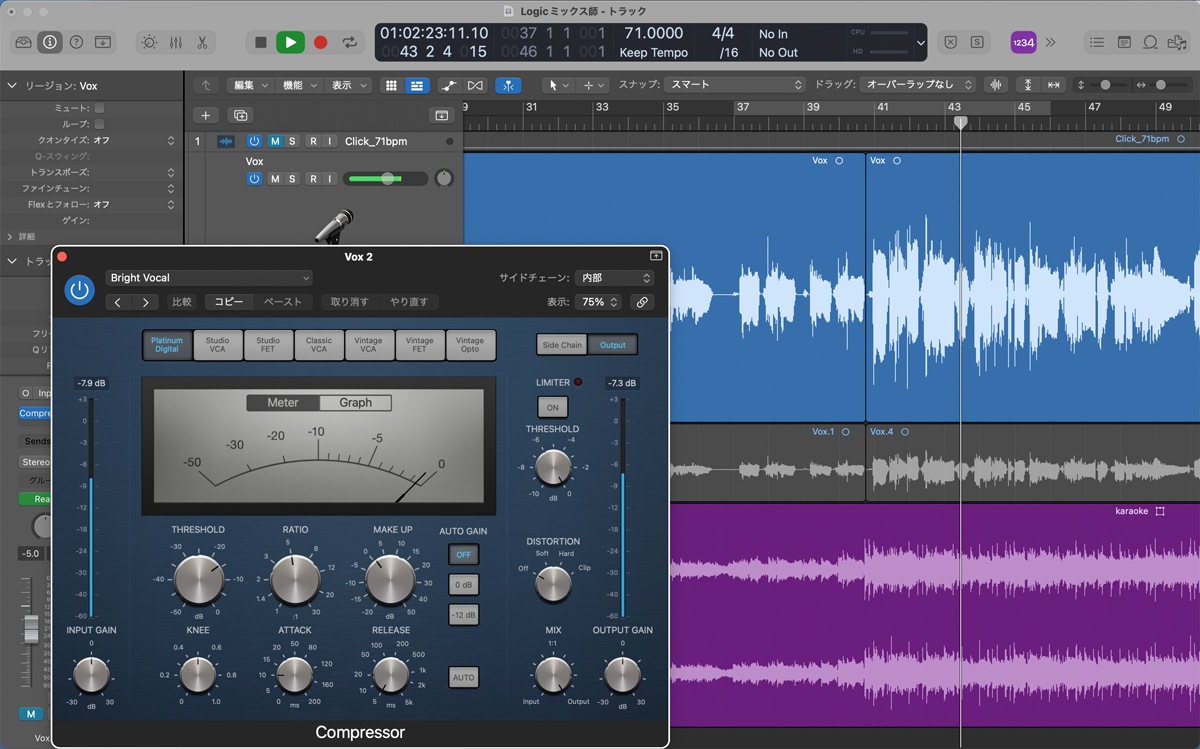Open the Bright Vocal preset dropdown
The height and width of the screenshot is (749, 1200).
click(209, 278)
